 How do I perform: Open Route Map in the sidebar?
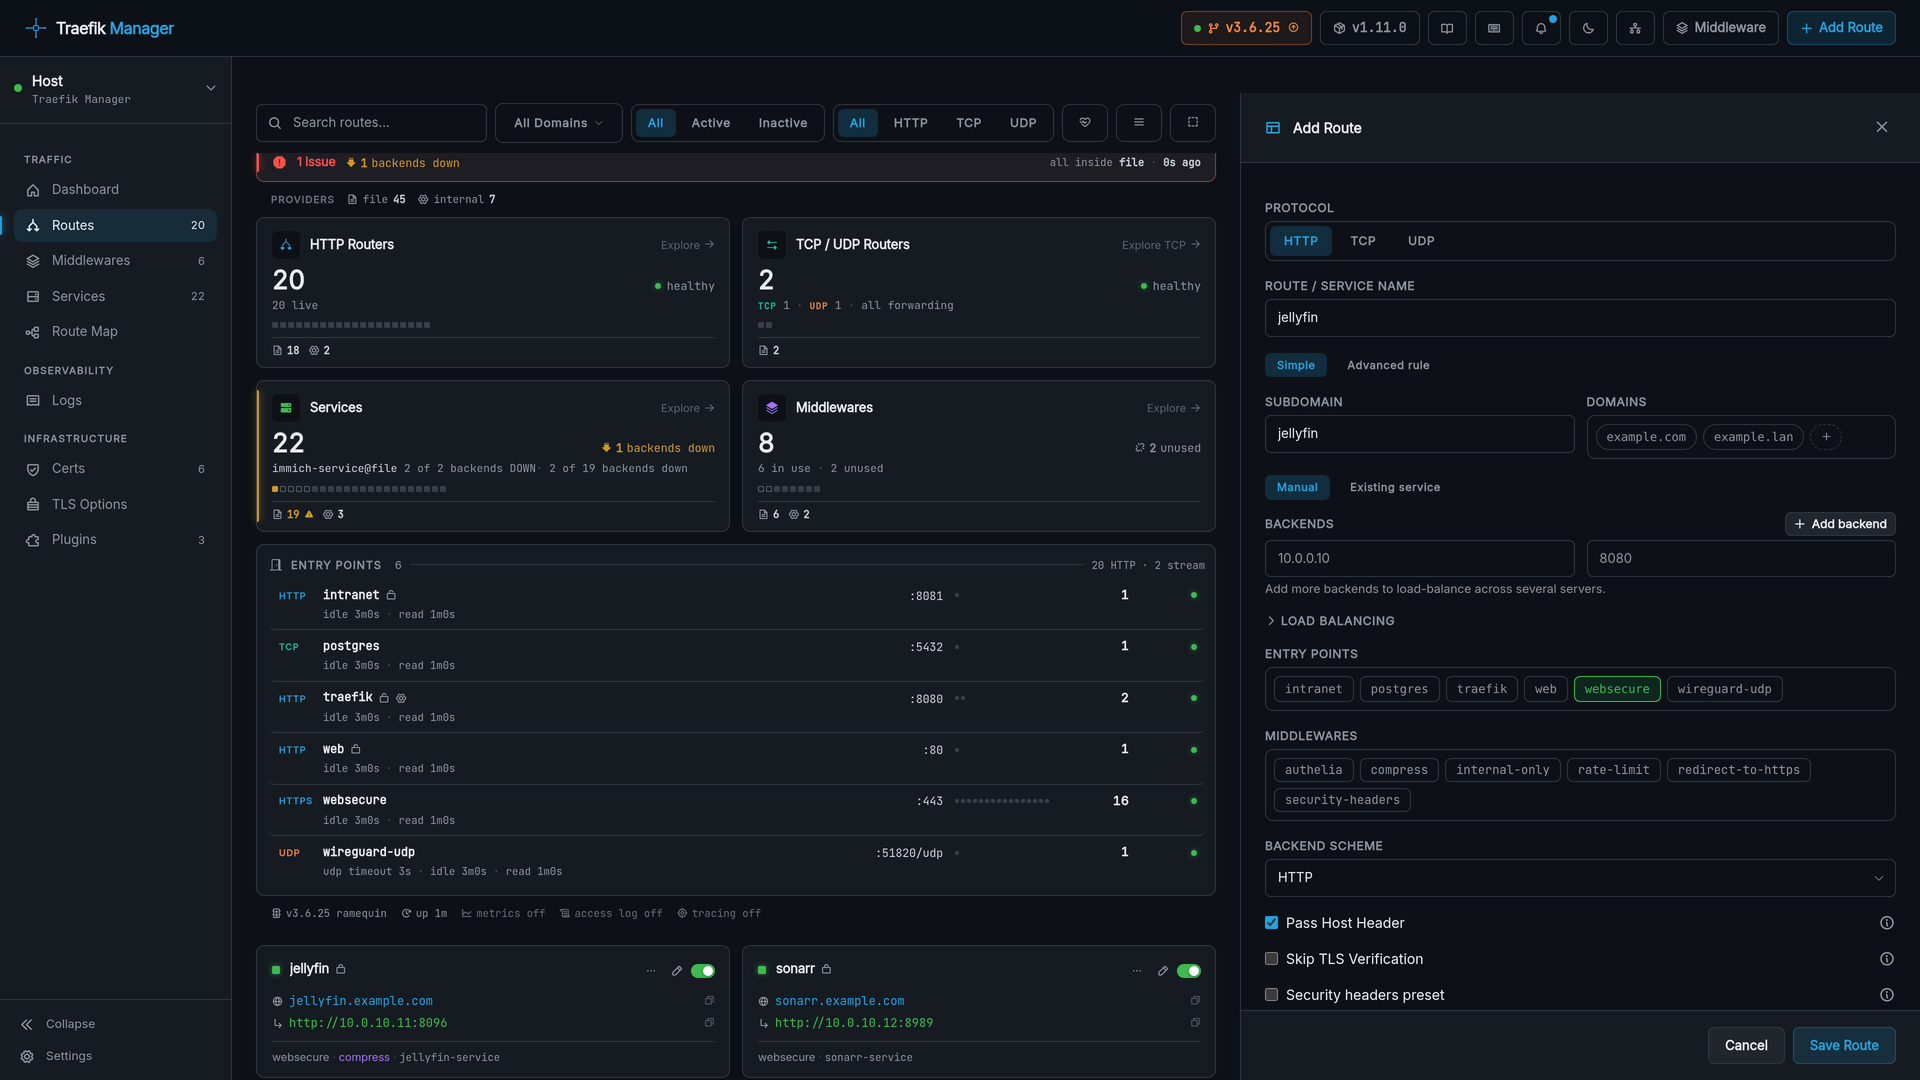point(116,332)
